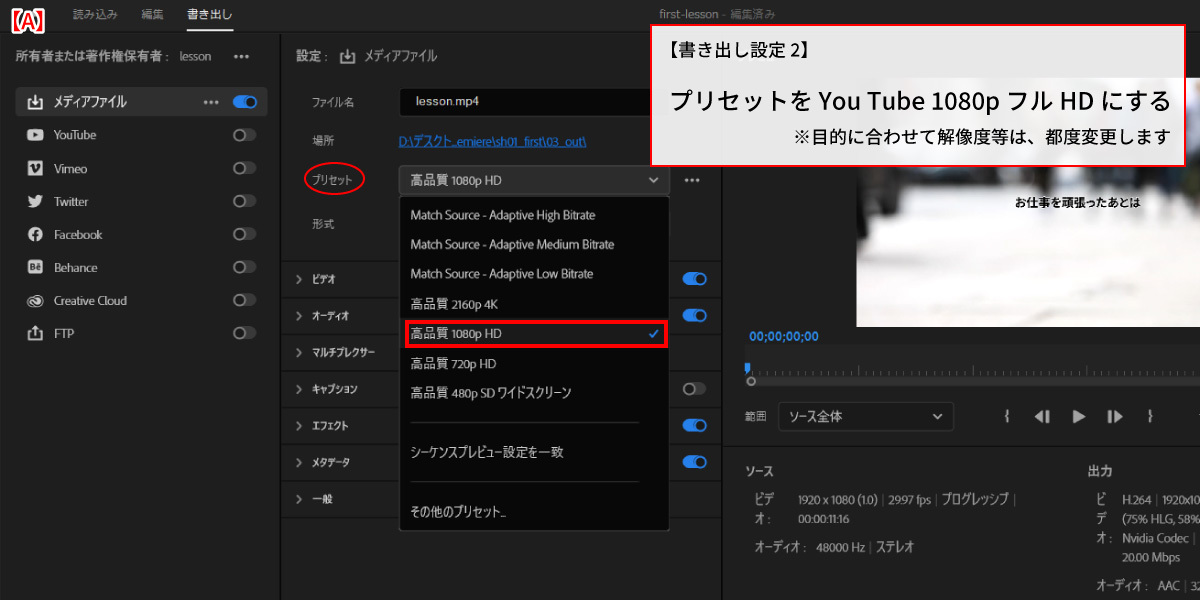Screen dimensions: 1200x600
Task: Click the media file export icon in sidebar
Action: (35, 102)
